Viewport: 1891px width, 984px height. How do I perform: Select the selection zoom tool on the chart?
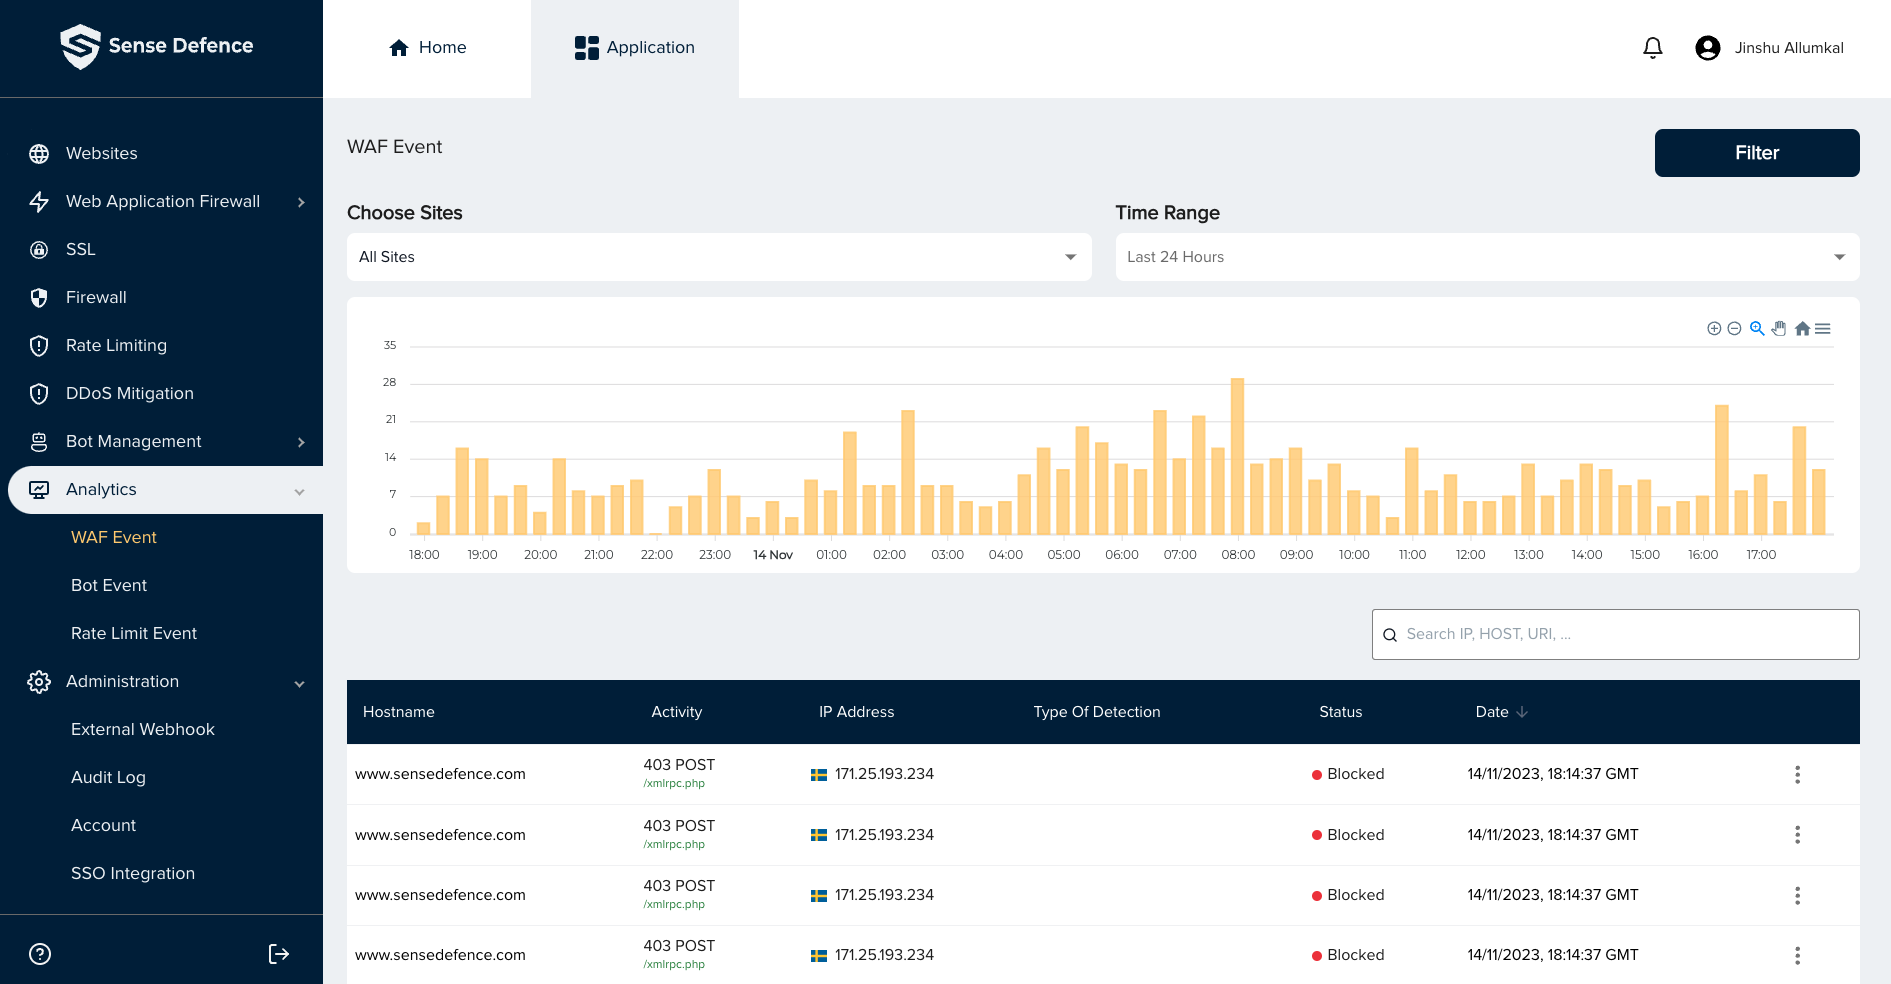click(x=1756, y=328)
